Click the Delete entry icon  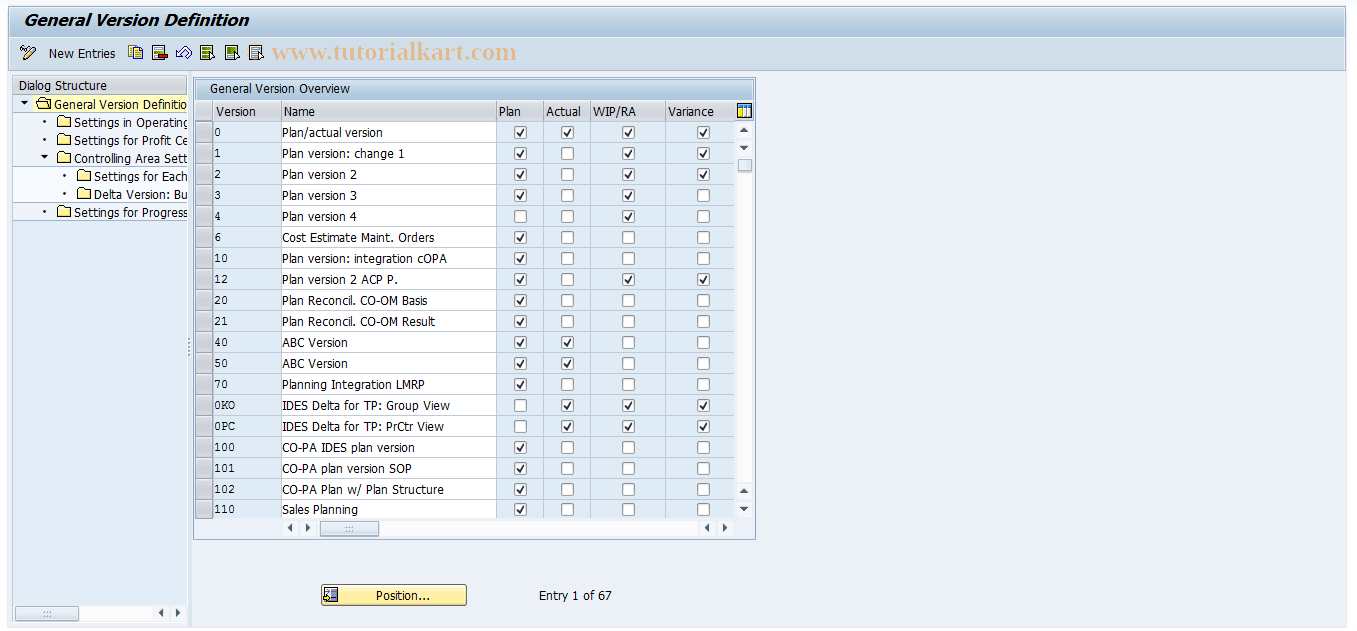pos(159,53)
